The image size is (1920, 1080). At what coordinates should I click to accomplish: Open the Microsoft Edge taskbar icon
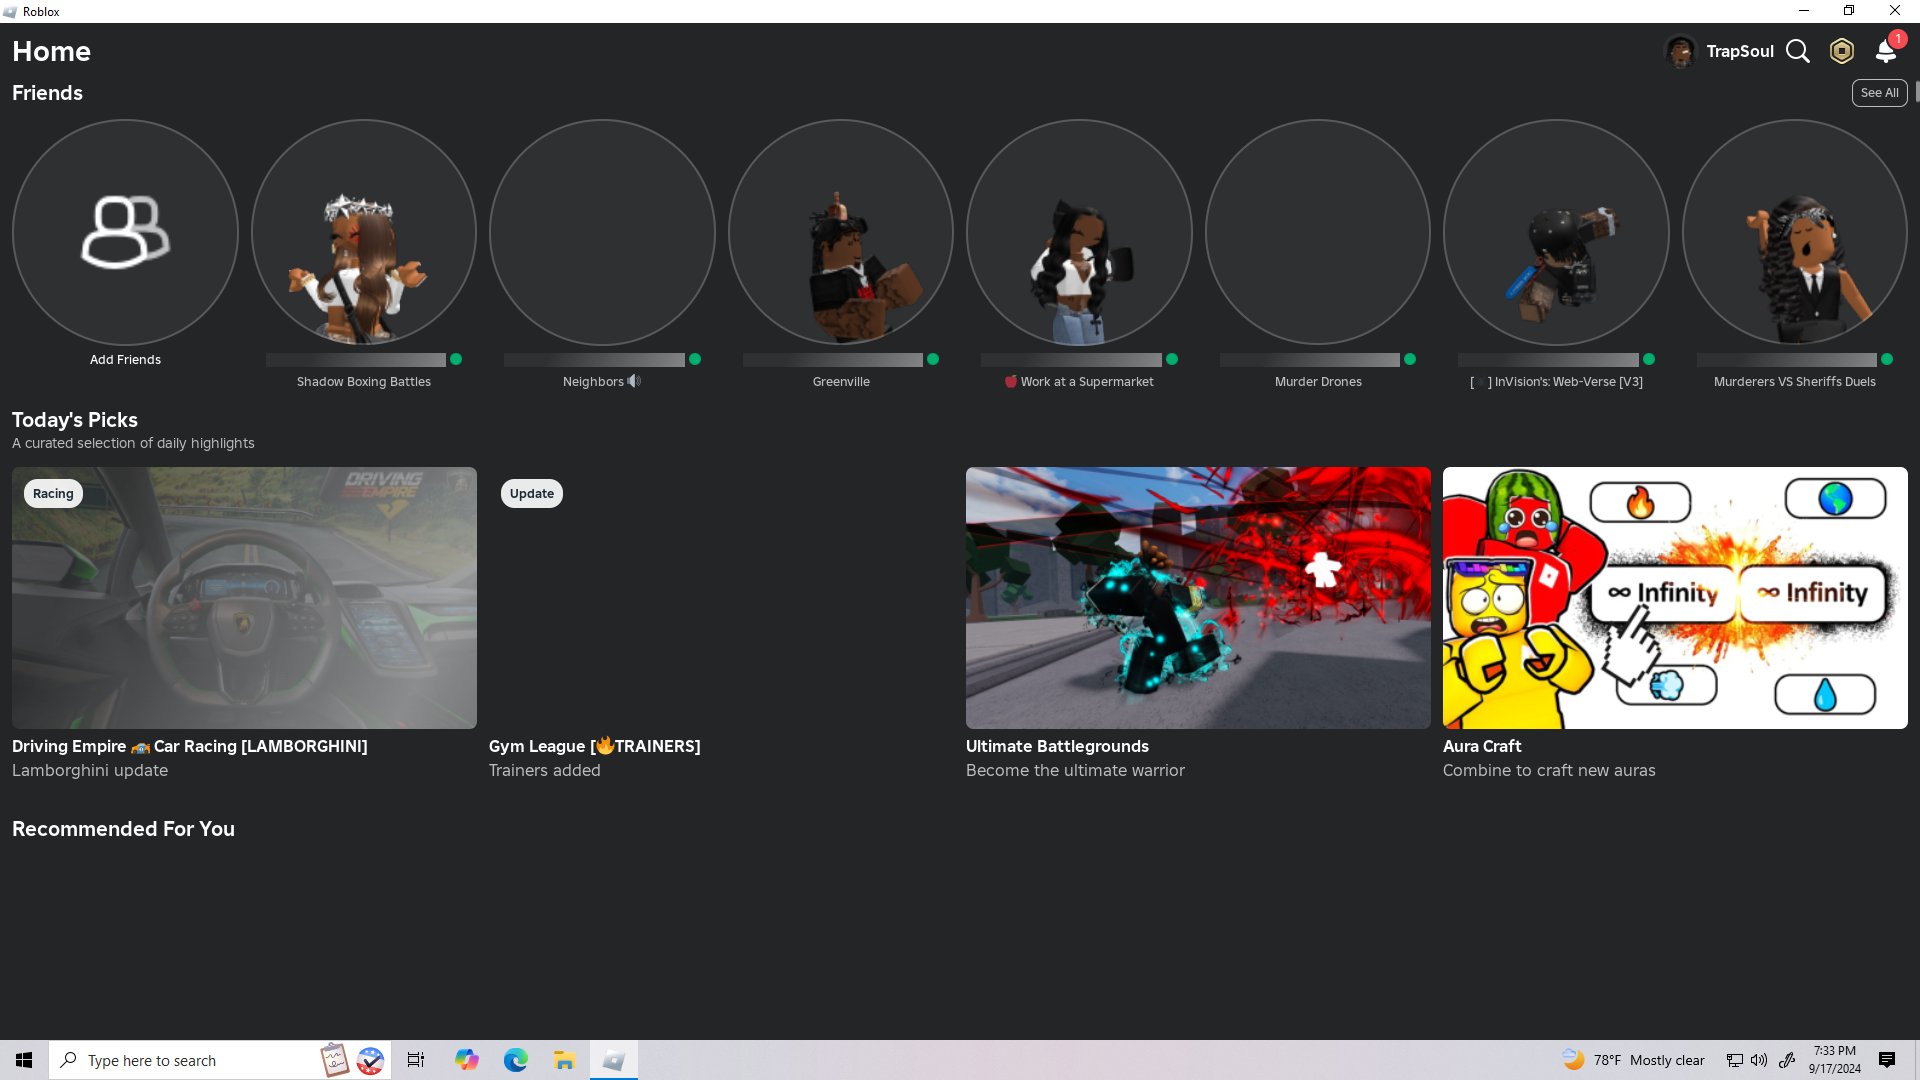click(x=515, y=1060)
